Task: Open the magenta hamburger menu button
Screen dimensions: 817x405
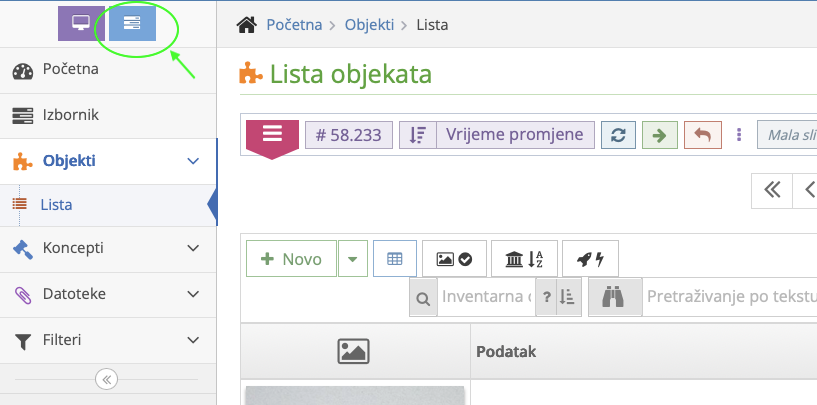Action: click(272, 137)
